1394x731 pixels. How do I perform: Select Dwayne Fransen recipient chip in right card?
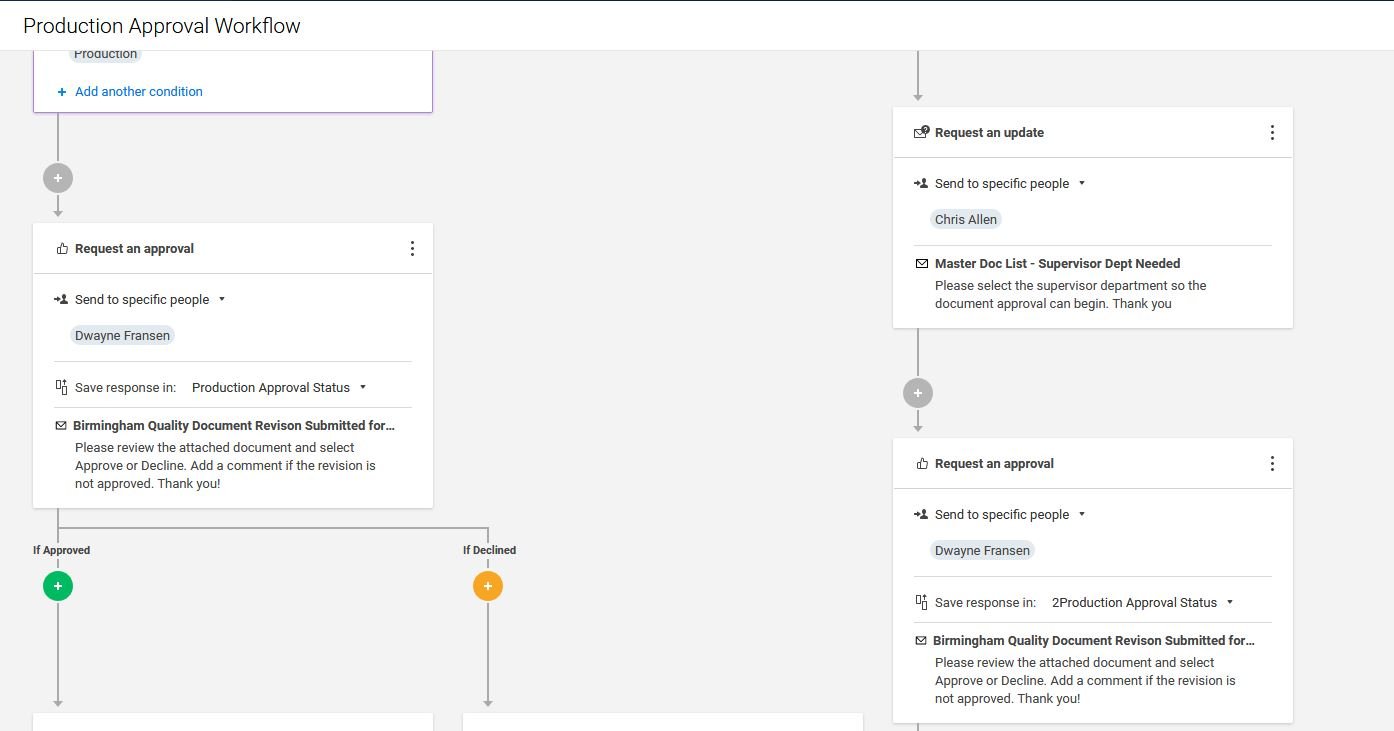click(x=982, y=550)
